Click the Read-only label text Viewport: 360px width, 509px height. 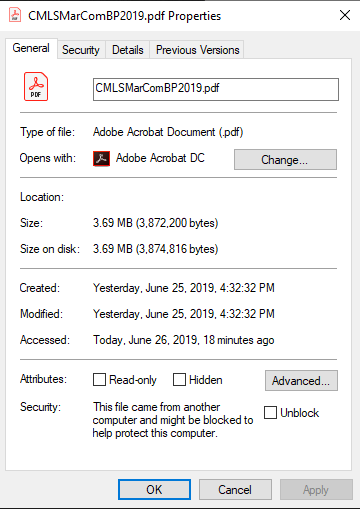click(133, 380)
